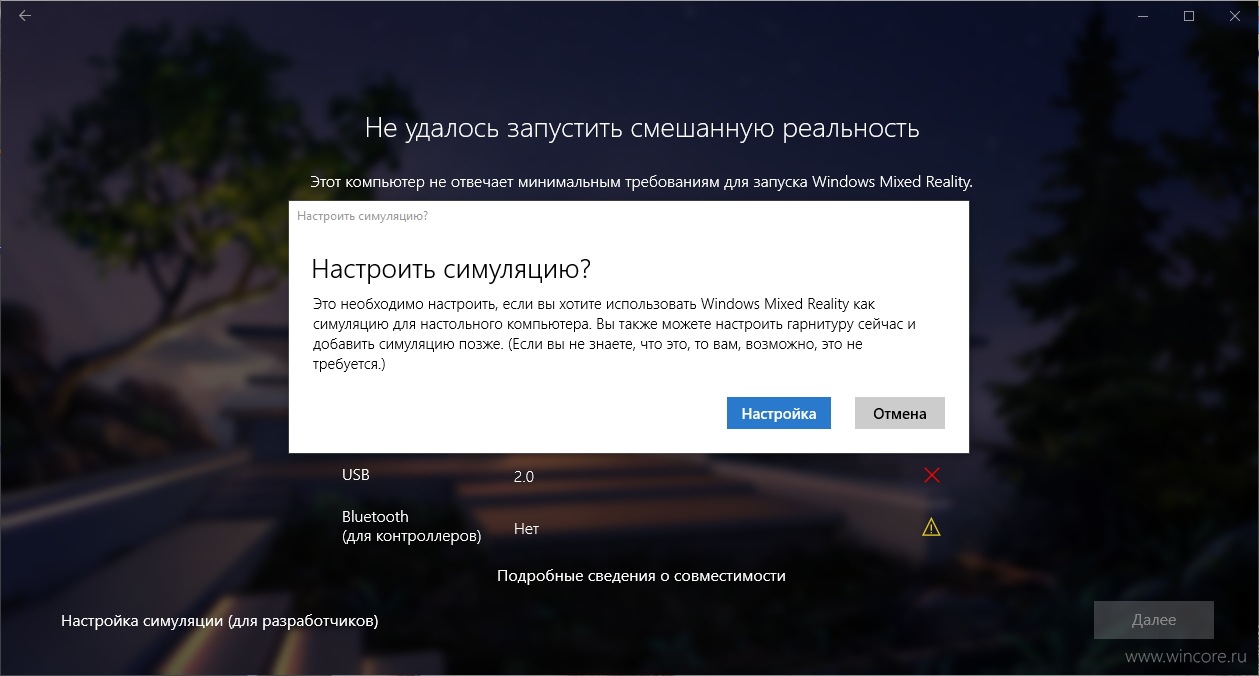Open Настройка симуляции (для разработчиков) link
Viewport: 1259px width, 676px height.
[x=220, y=621]
